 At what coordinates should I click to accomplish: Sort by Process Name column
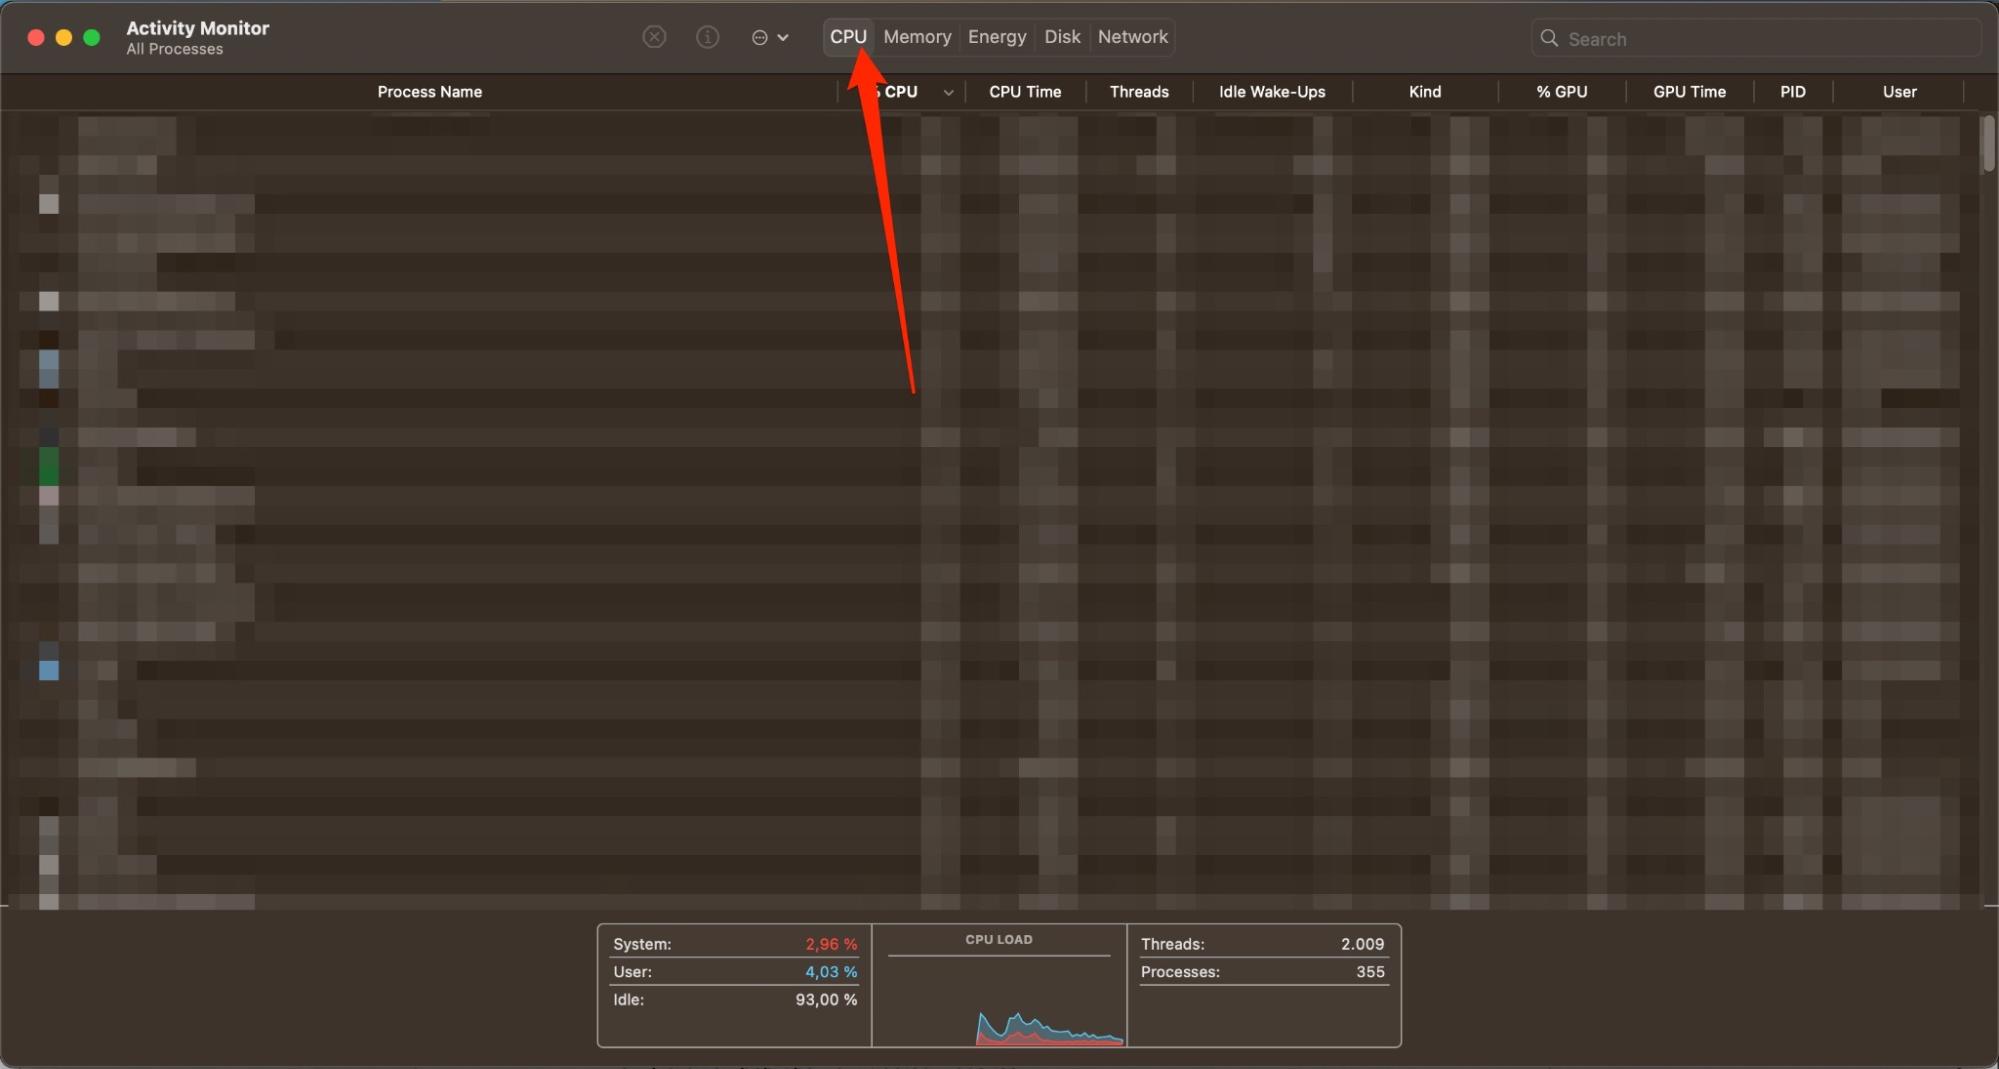pos(430,92)
